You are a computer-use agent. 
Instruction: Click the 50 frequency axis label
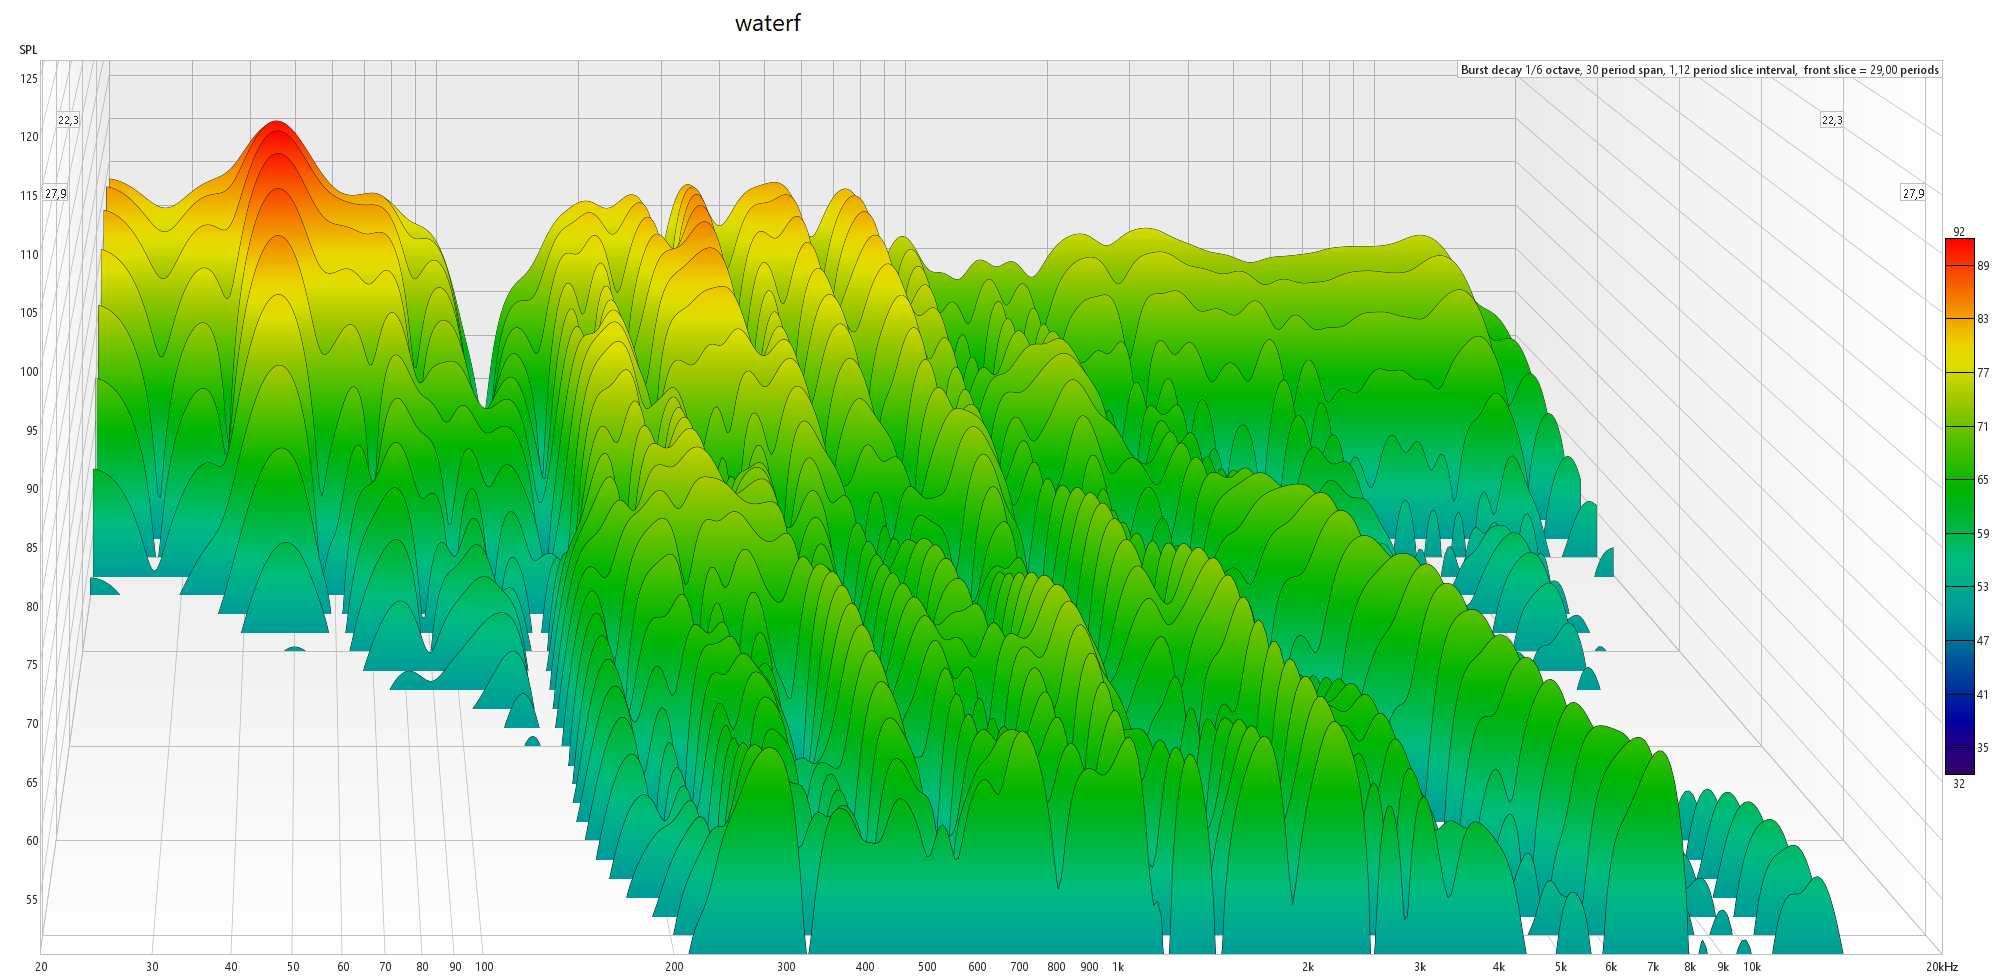[293, 967]
